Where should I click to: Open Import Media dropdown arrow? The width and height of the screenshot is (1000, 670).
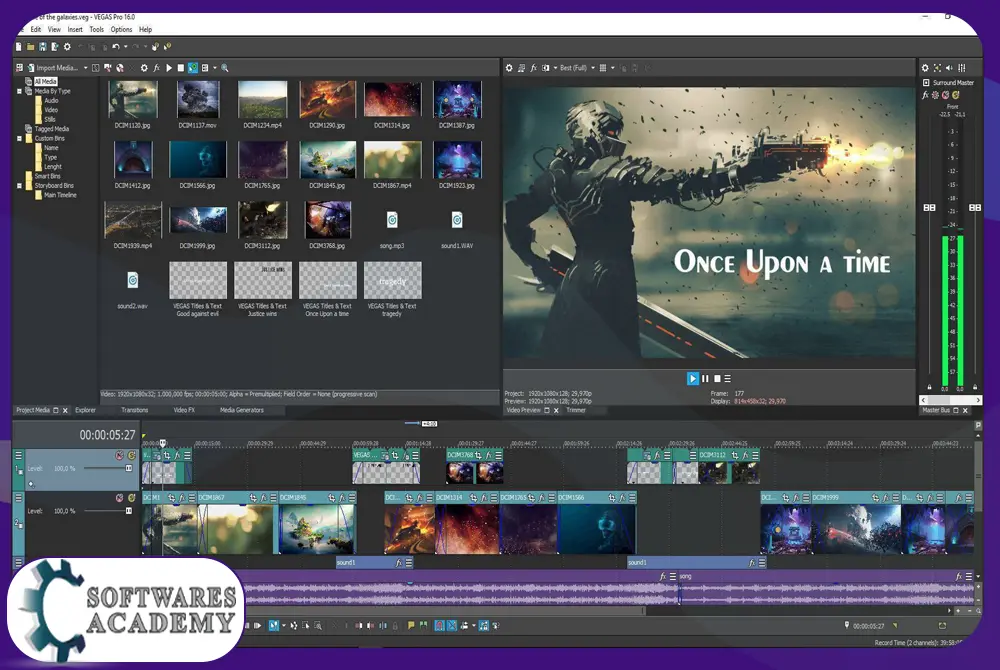(85, 68)
